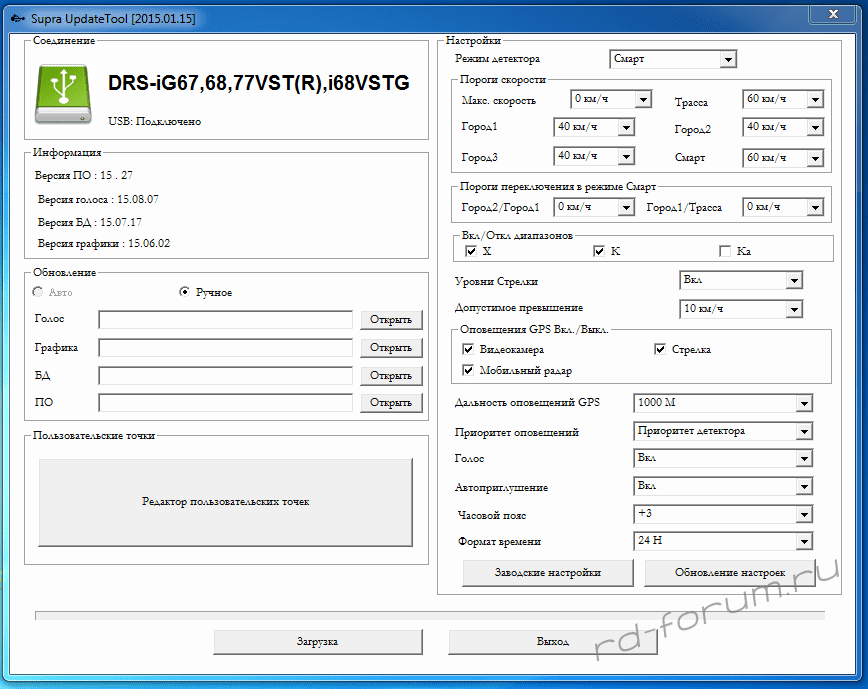Image resolution: width=868 pixels, height=689 pixels.
Task: Select the Ручное update radio button
Action: [x=184, y=292]
